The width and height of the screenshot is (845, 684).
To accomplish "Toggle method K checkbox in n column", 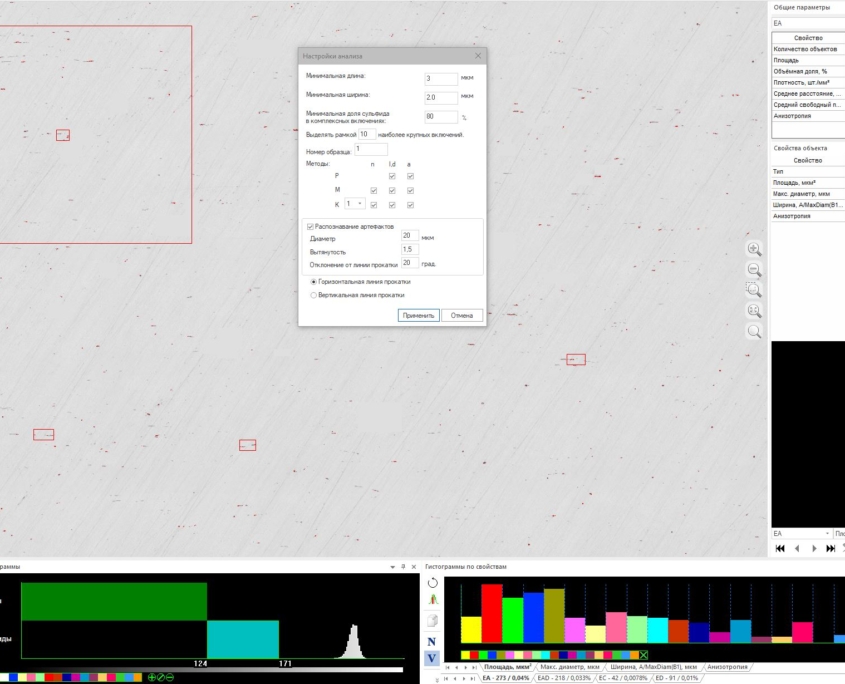I will click(373, 205).
